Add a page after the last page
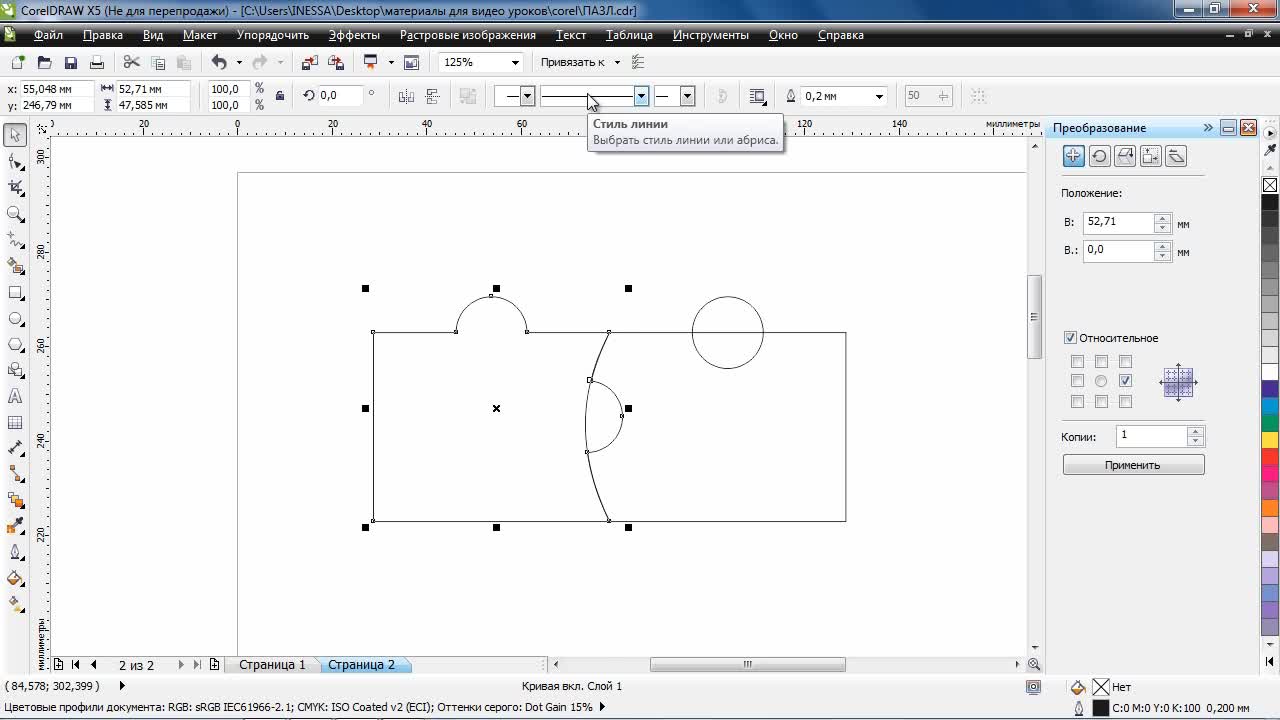Screen dimensions: 1280x720 tap(214, 665)
